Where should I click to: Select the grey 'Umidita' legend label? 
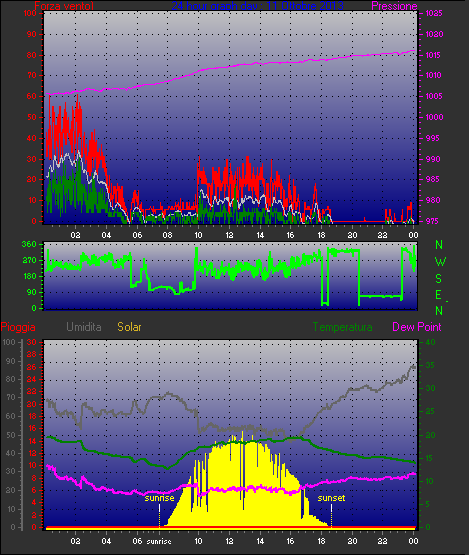[84, 327]
